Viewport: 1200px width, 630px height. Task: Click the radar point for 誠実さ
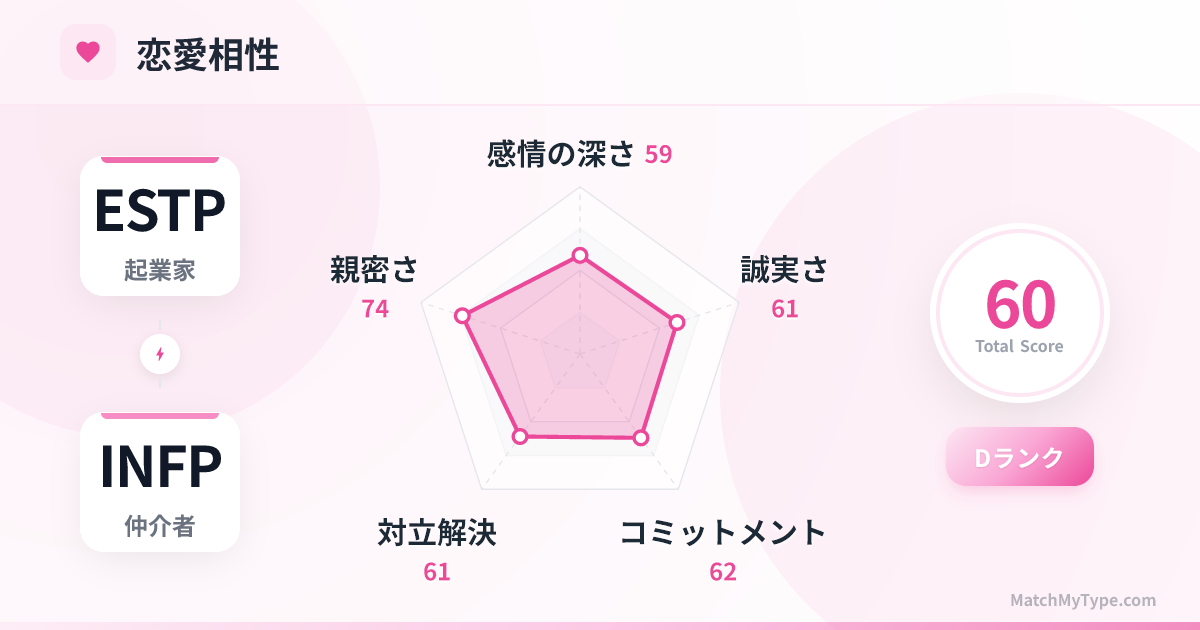click(676, 322)
